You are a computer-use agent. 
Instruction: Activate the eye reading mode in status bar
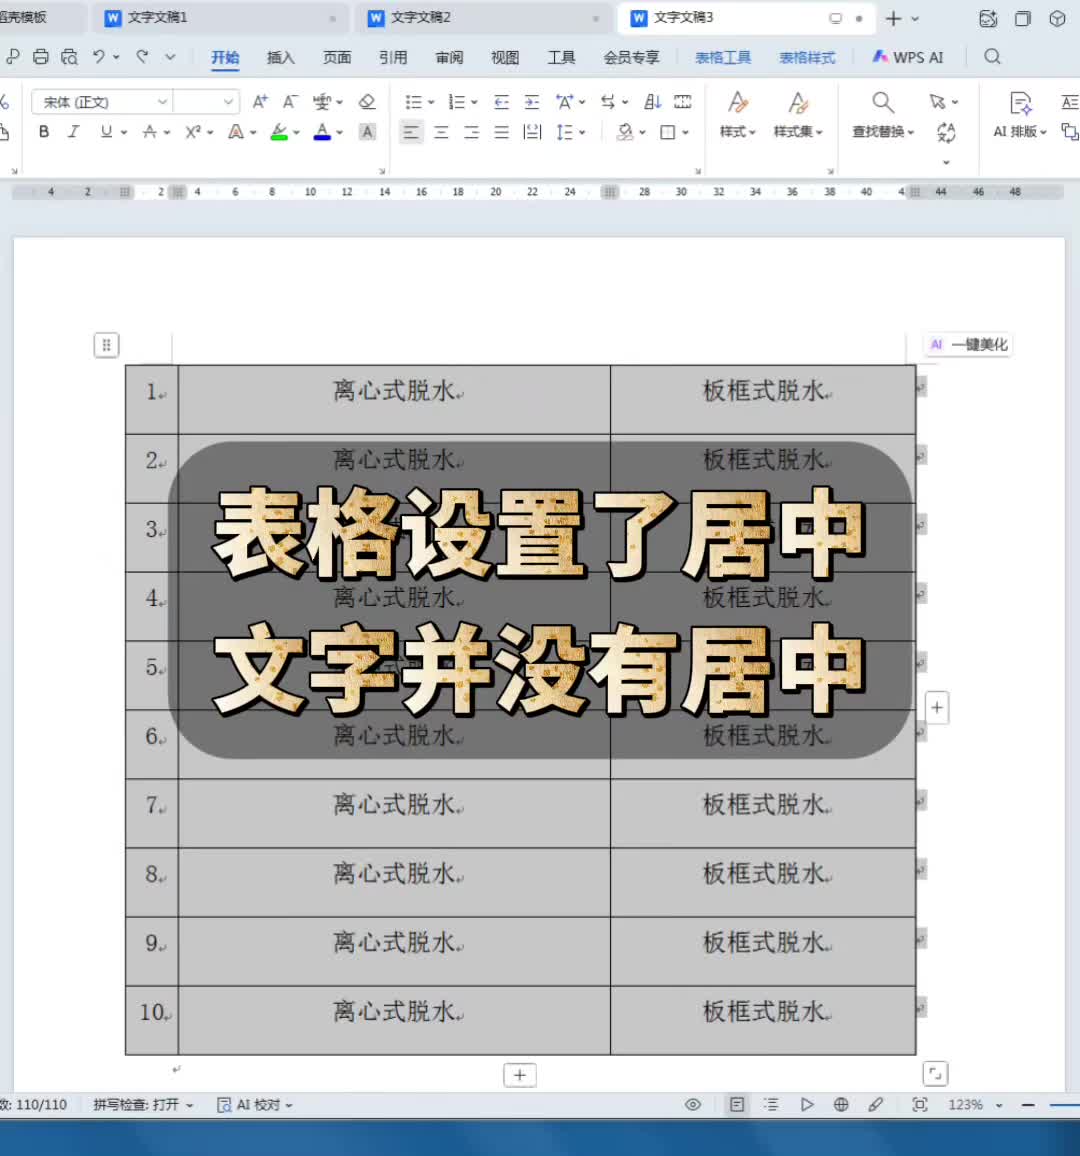click(x=693, y=1104)
